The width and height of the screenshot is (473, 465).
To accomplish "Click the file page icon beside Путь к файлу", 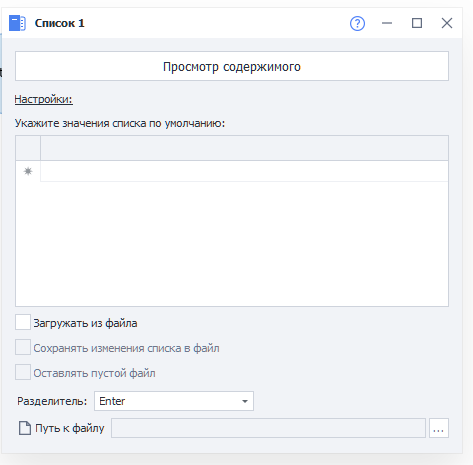I will (x=25, y=428).
